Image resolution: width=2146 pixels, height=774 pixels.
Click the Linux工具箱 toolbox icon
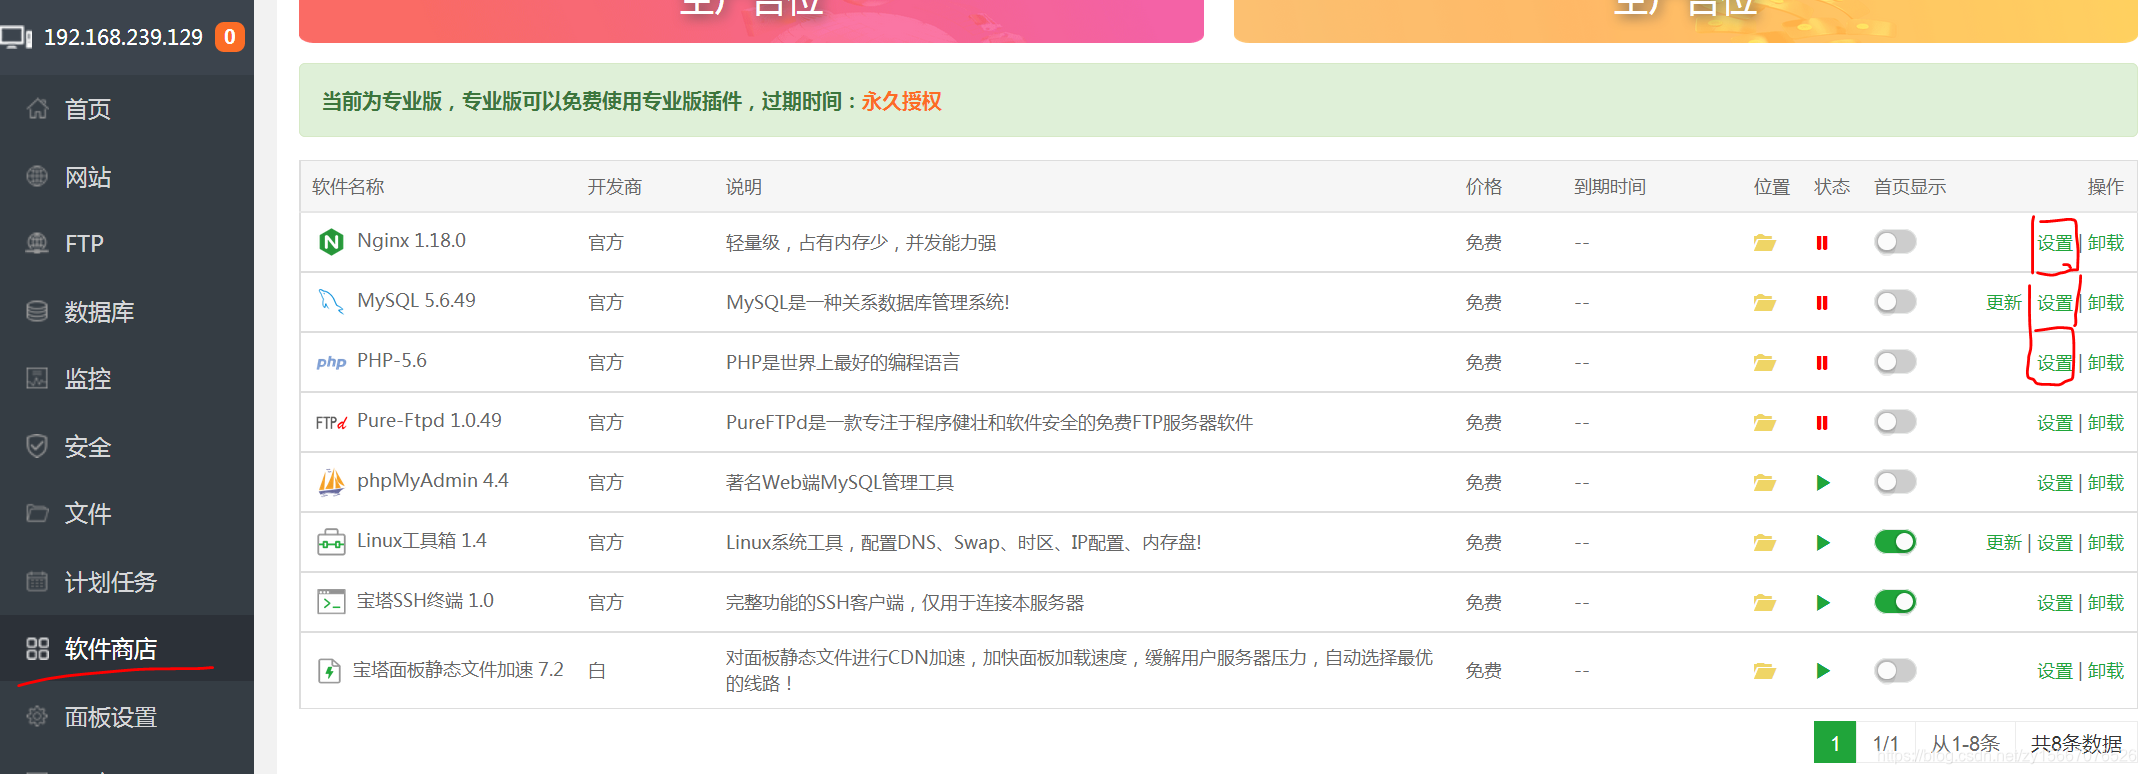coord(331,542)
